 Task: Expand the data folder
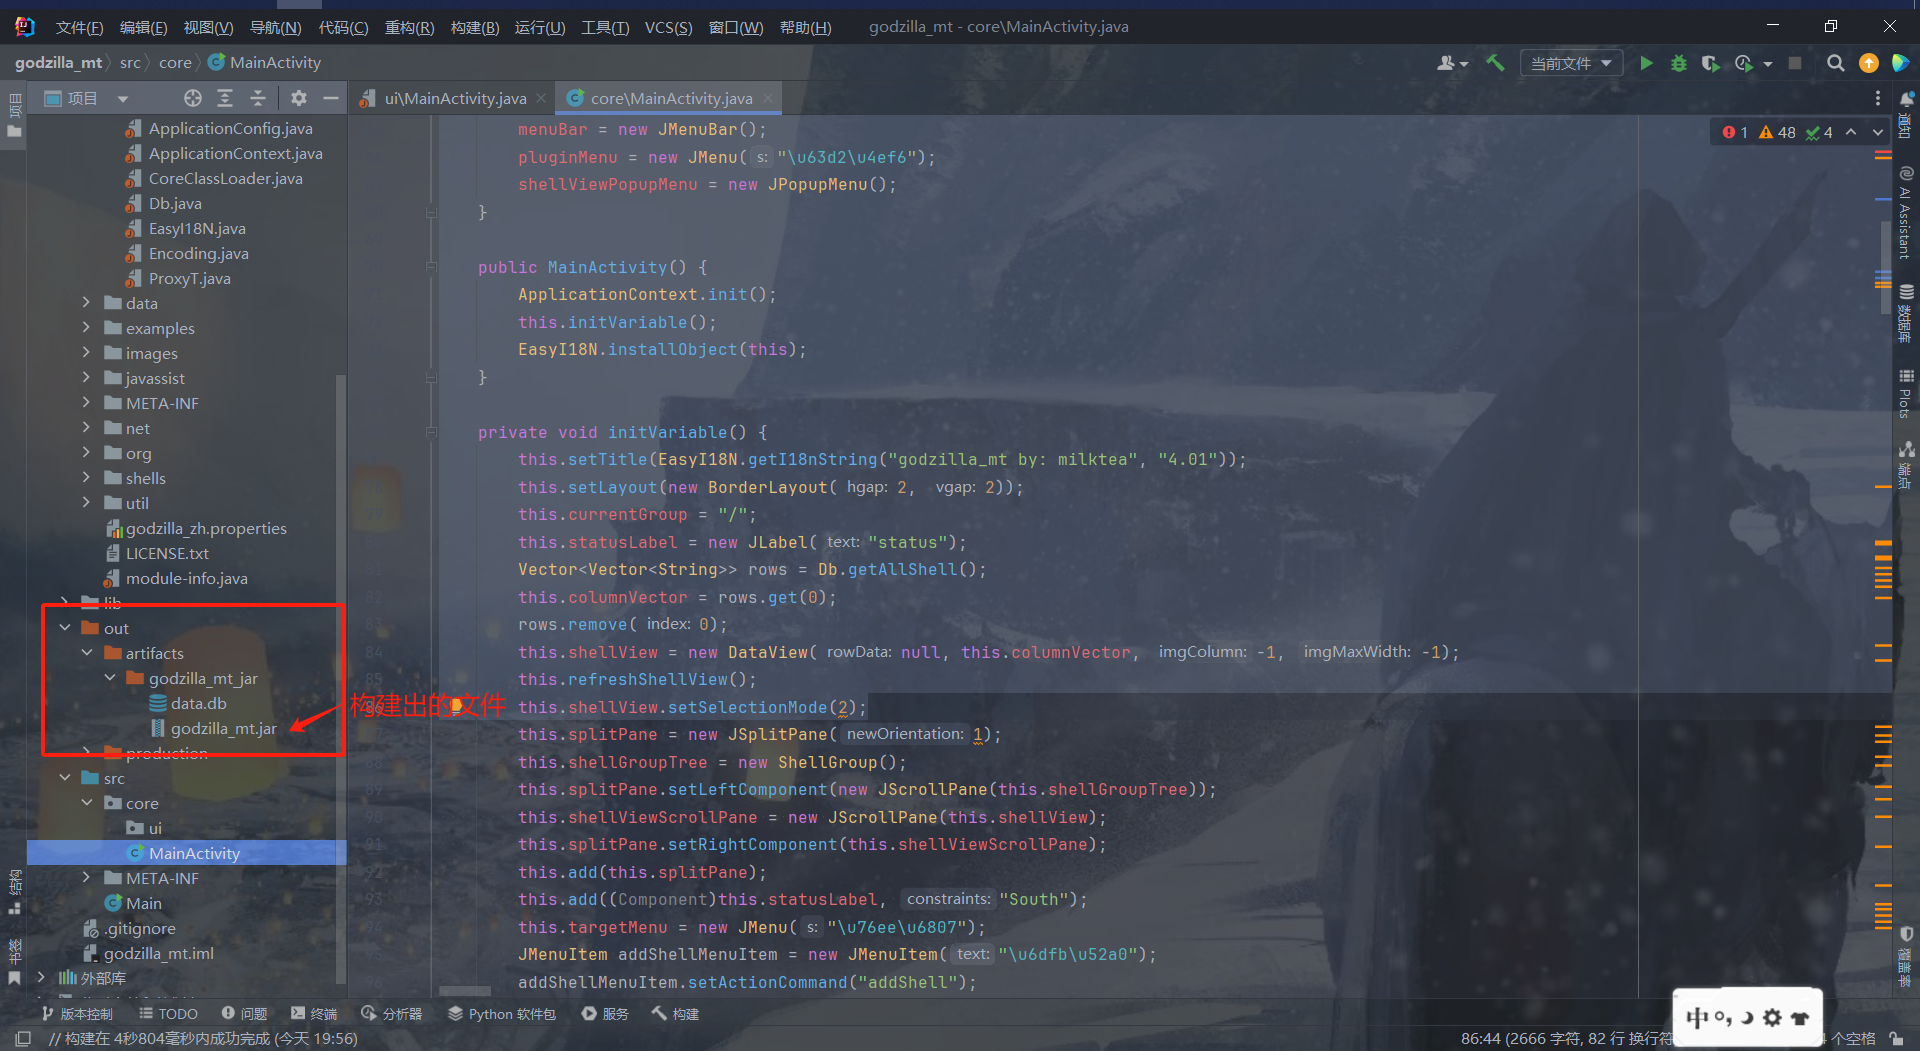[86, 302]
